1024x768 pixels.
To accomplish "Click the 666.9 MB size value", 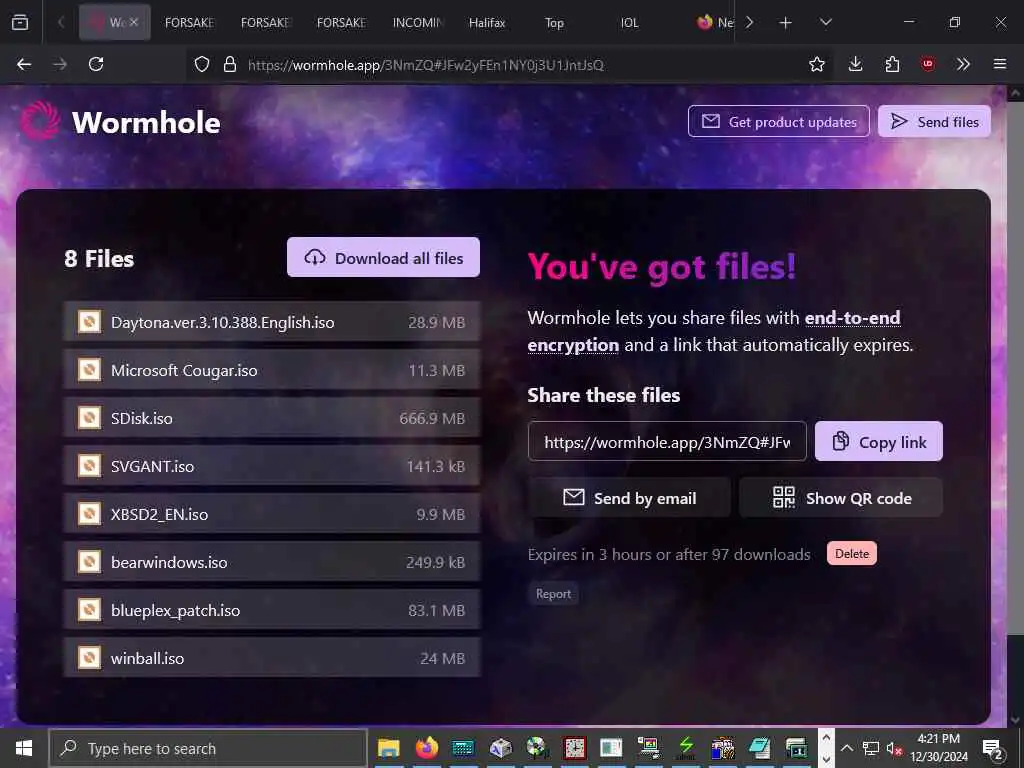I will click(x=432, y=418).
